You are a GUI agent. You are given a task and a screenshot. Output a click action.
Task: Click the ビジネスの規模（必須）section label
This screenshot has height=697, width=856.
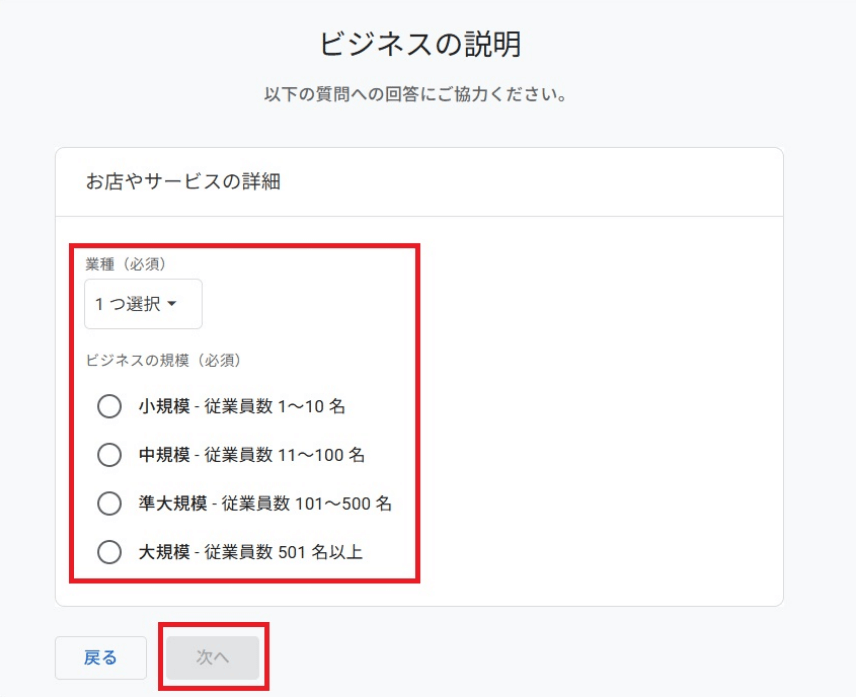pyautogui.click(x=164, y=360)
